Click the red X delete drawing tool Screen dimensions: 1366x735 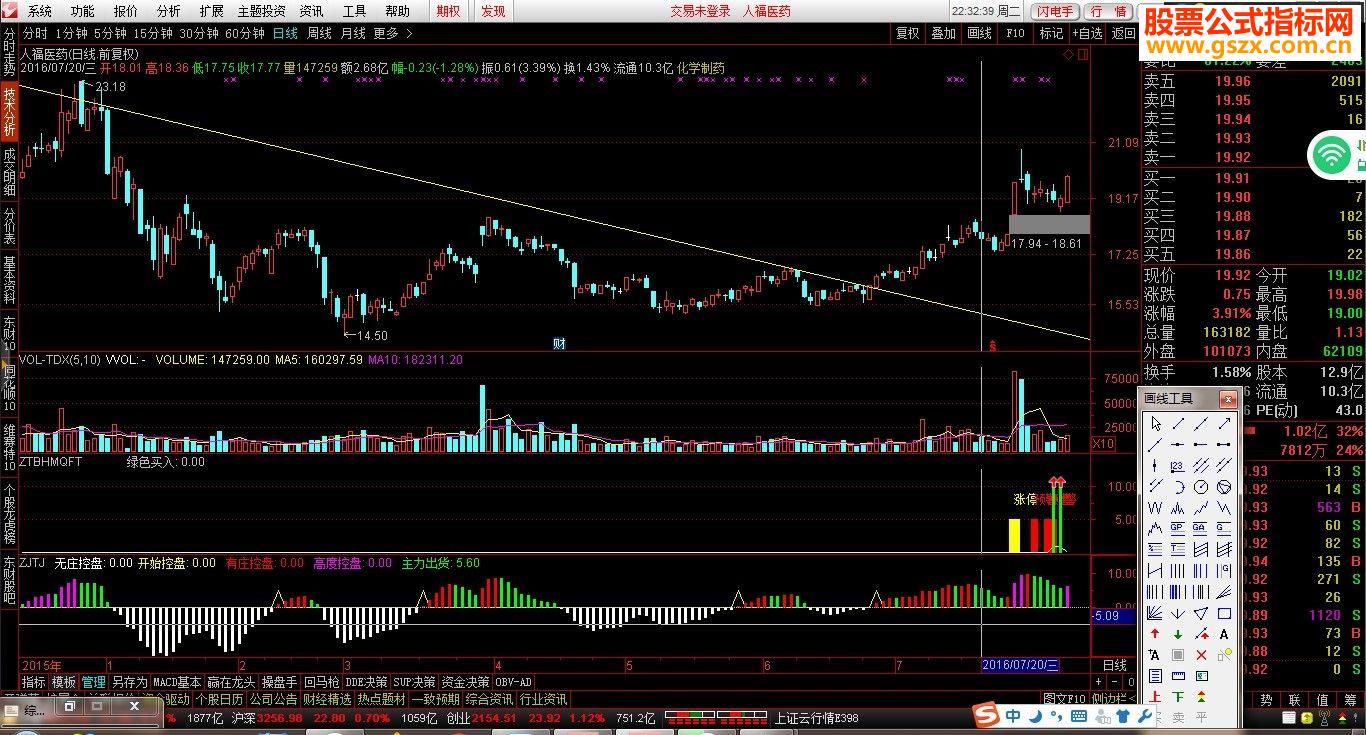click(x=1201, y=654)
